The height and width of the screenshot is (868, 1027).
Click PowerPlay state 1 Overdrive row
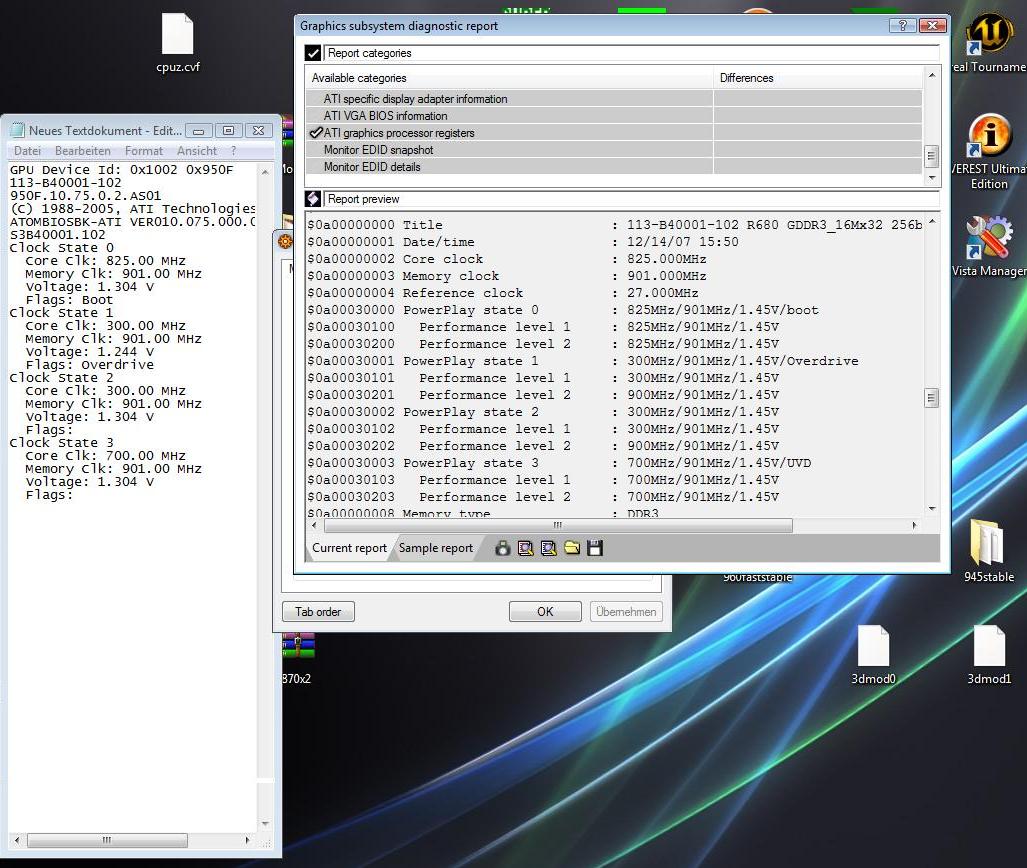583,361
